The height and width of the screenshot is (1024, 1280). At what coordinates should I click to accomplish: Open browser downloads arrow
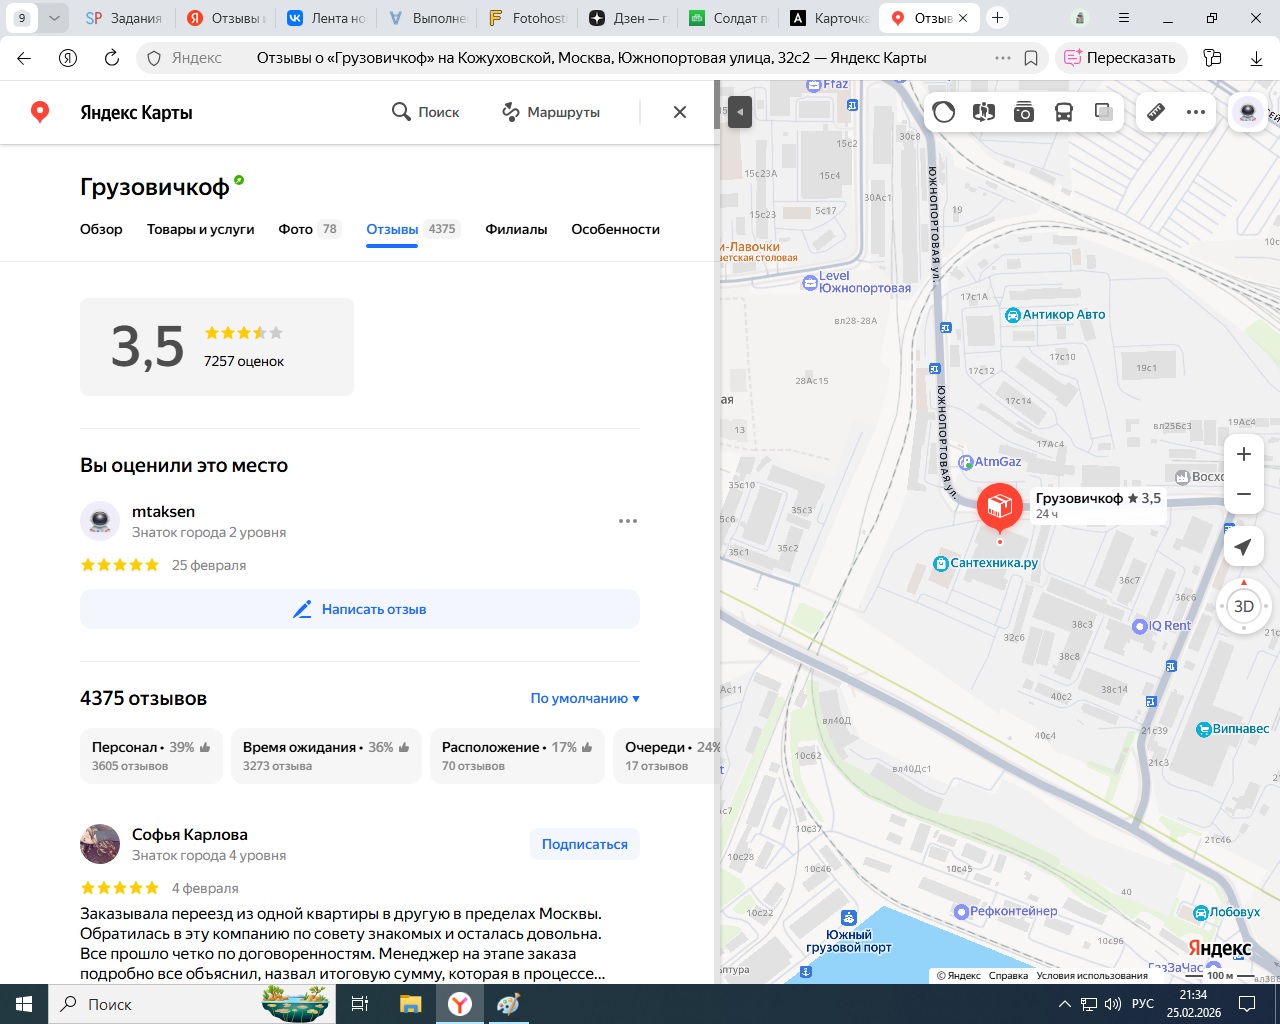point(1256,58)
